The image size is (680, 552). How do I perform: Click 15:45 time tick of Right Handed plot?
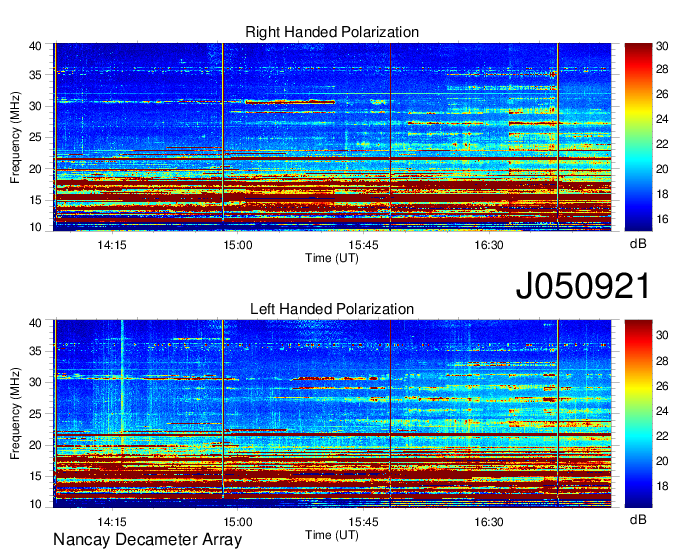(363, 245)
